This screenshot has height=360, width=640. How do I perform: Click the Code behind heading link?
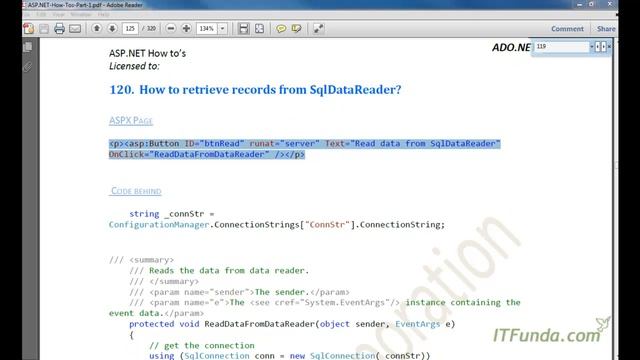coord(136,191)
